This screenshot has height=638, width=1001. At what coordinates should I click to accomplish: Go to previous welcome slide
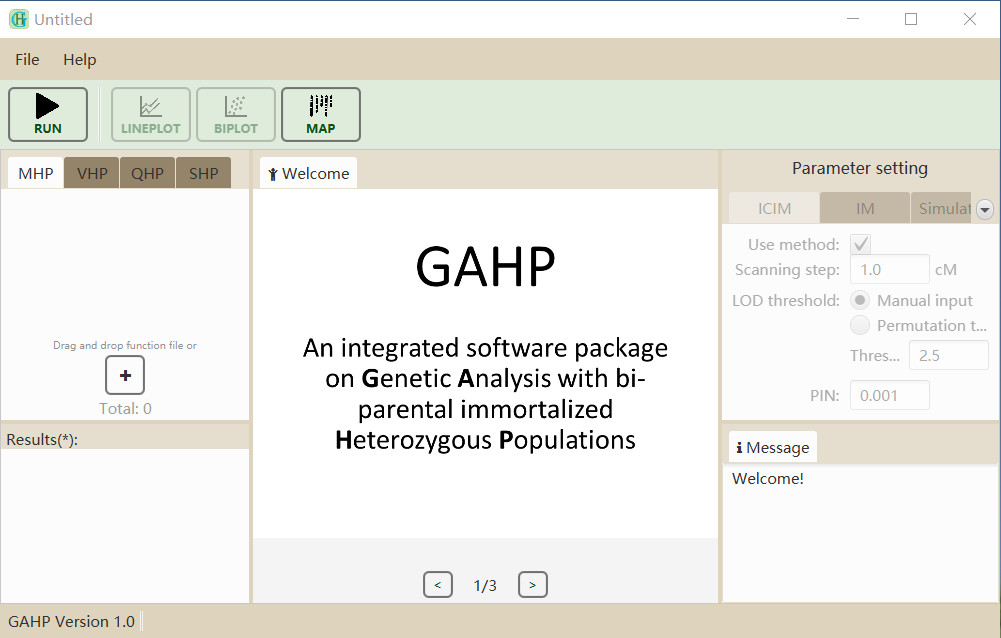click(438, 585)
